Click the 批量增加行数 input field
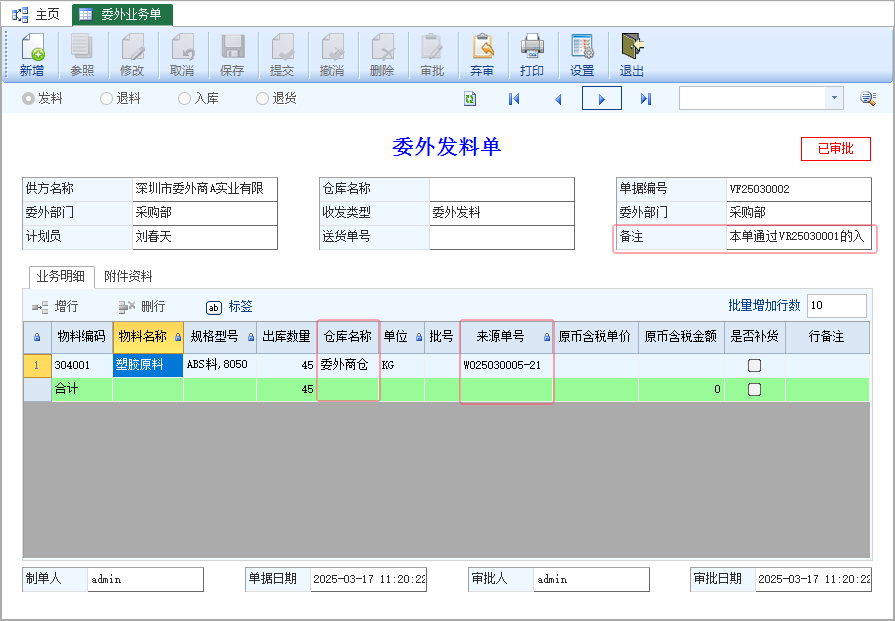Image resolution: width=895 pixels, height=621 pixels. [x=837, y=305]
